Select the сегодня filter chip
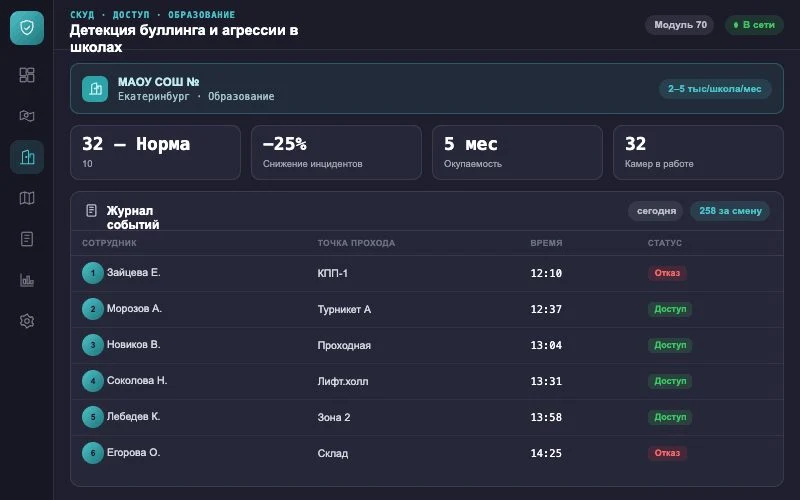 pos(656,211)
